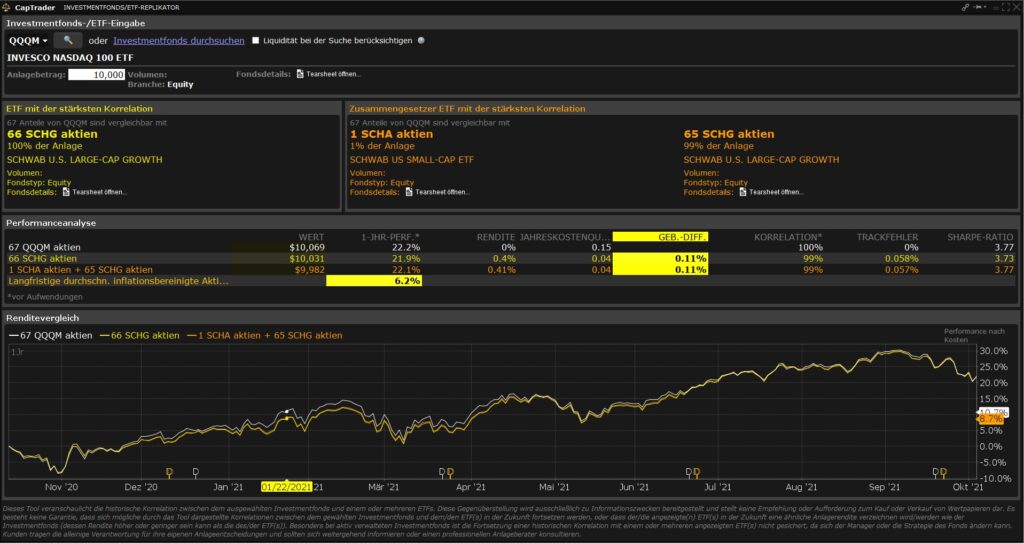Viewport: 1024px width, 543px height.
Task: Click the 1Jr period label on chart
Action: [x=16, y=352]
